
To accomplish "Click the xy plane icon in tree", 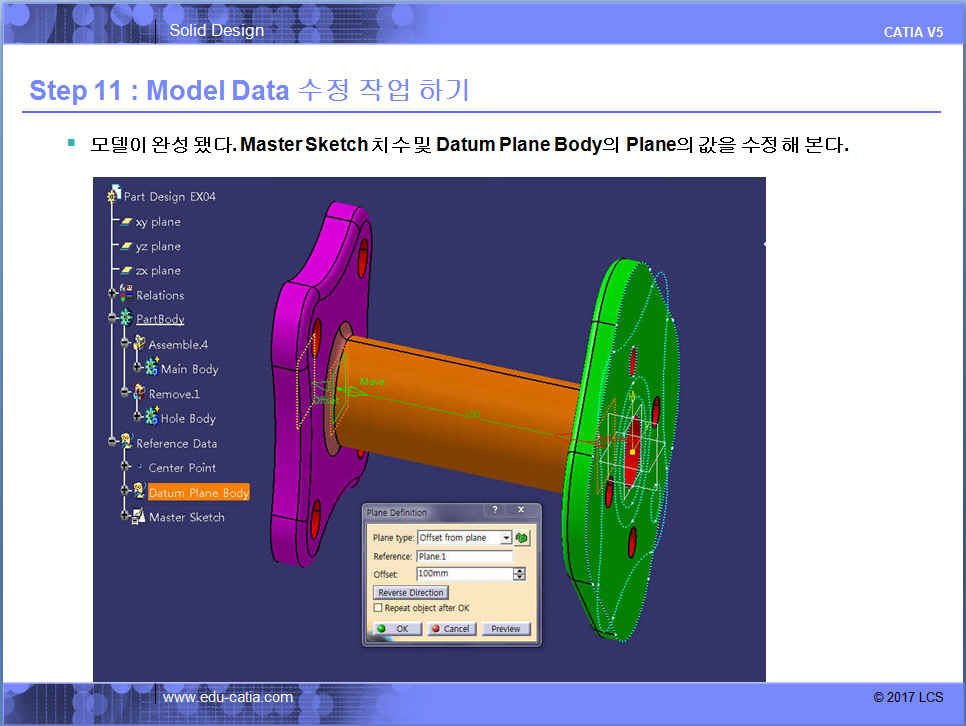I will click(x=127, y=222).
